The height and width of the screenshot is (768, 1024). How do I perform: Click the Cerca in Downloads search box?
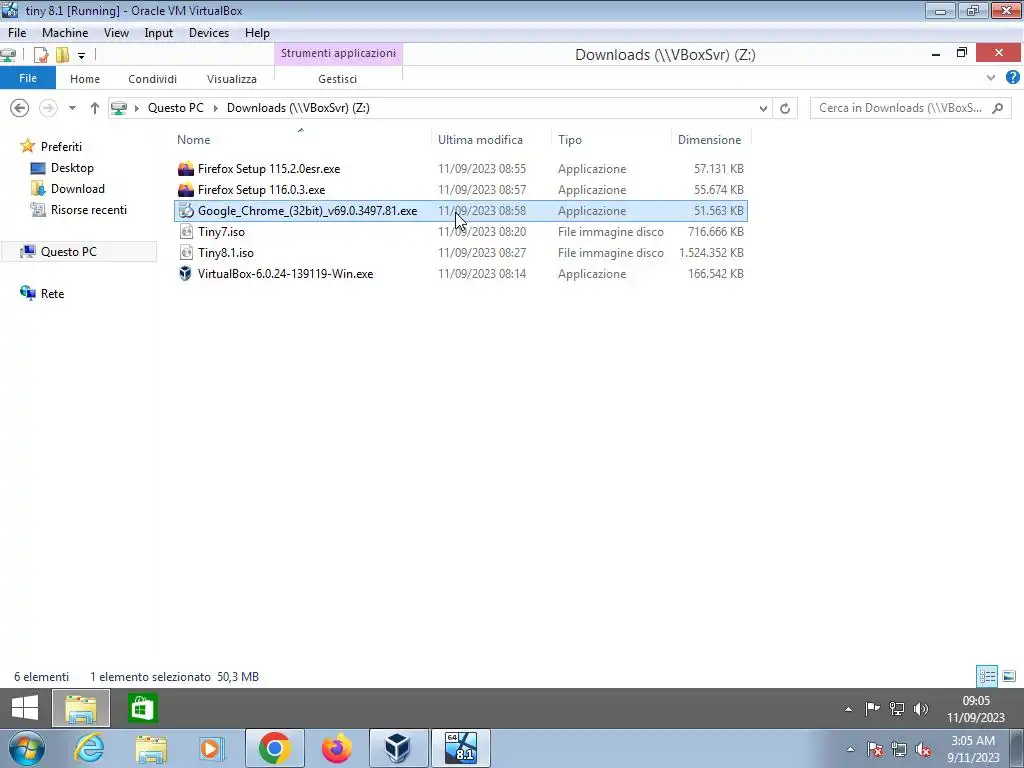coord(910,108)
